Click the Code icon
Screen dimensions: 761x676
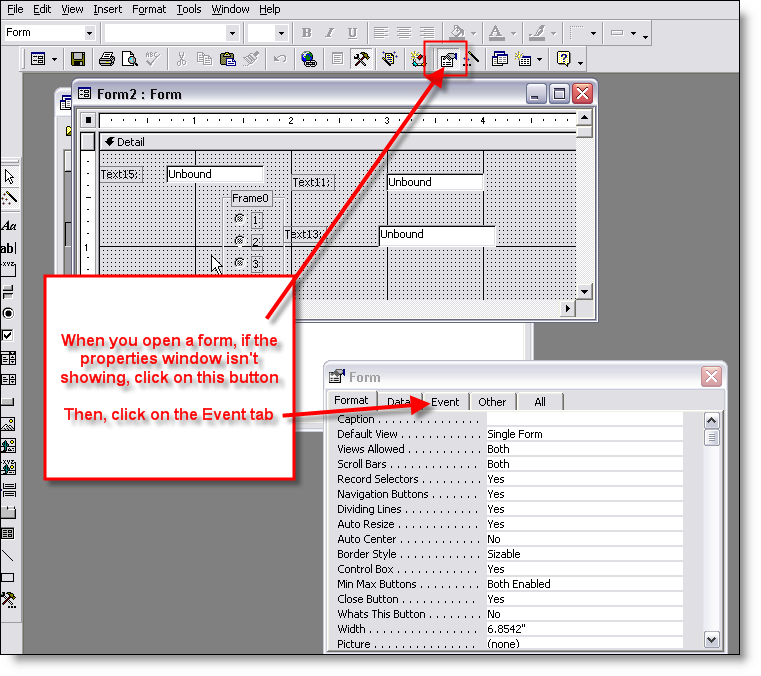tap(418, 59)
